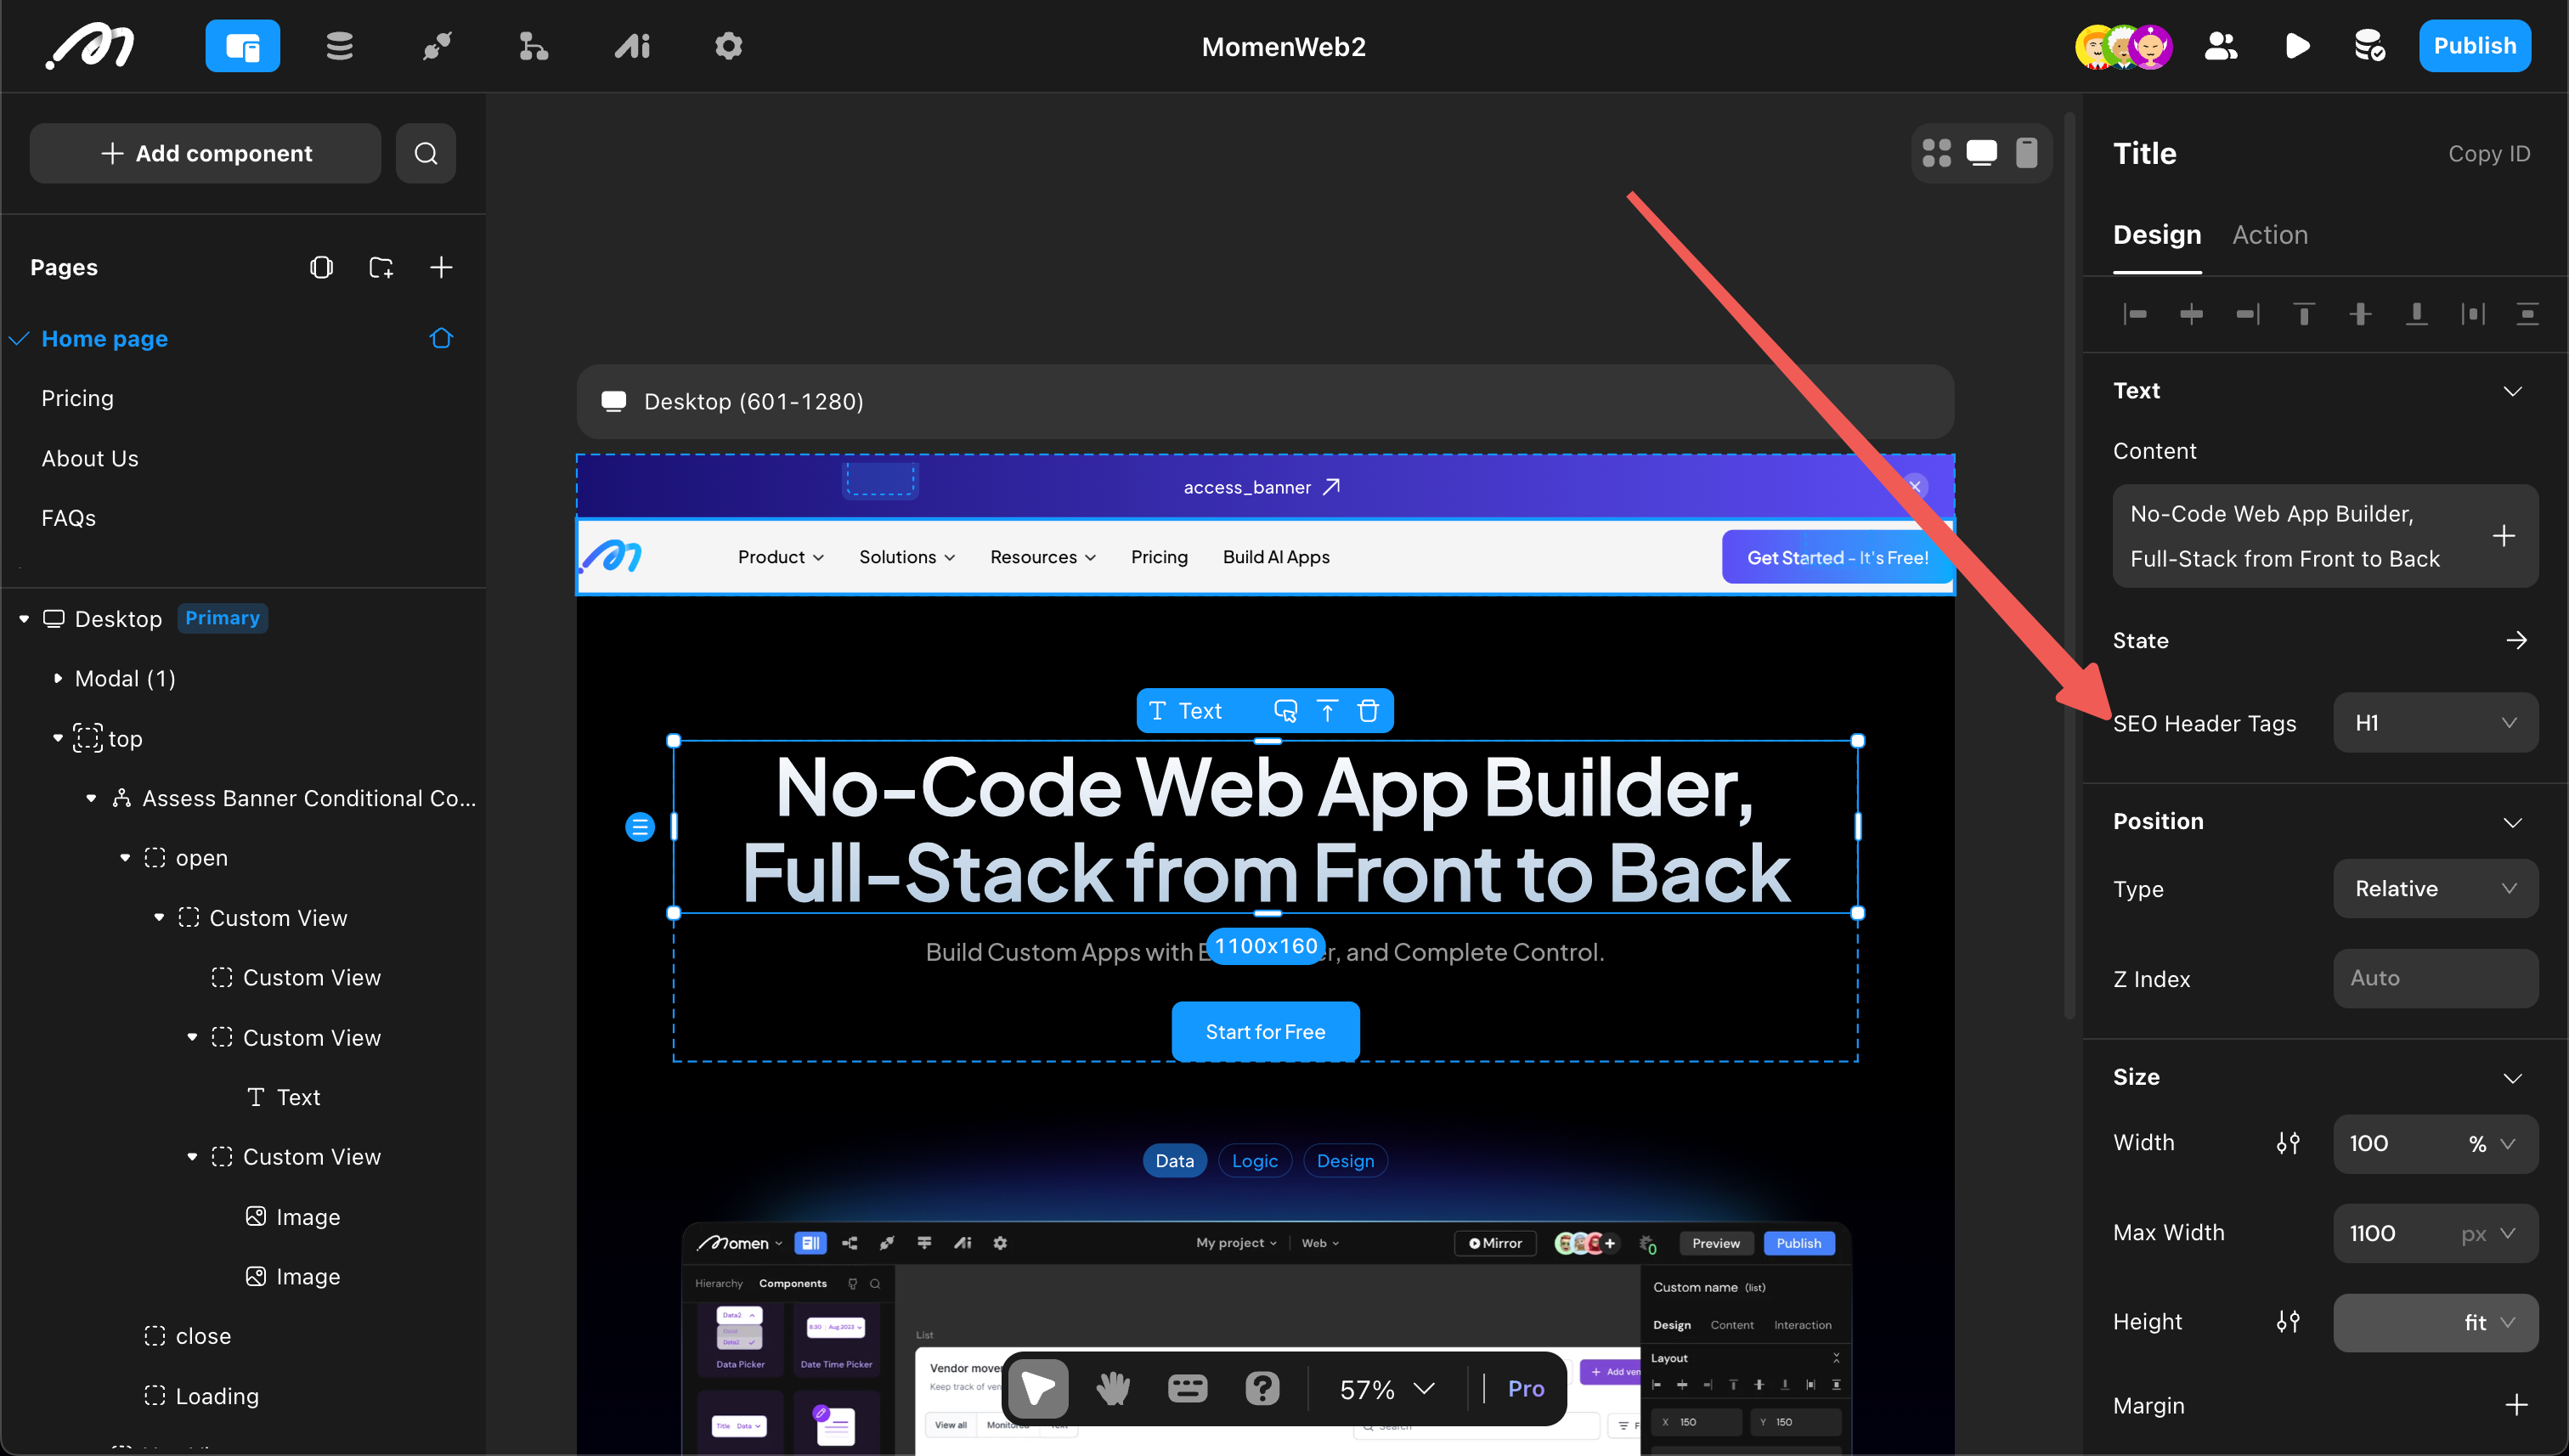Open zoom level 57% dropdown

pyautogui.click(x=1387, y=1389)
